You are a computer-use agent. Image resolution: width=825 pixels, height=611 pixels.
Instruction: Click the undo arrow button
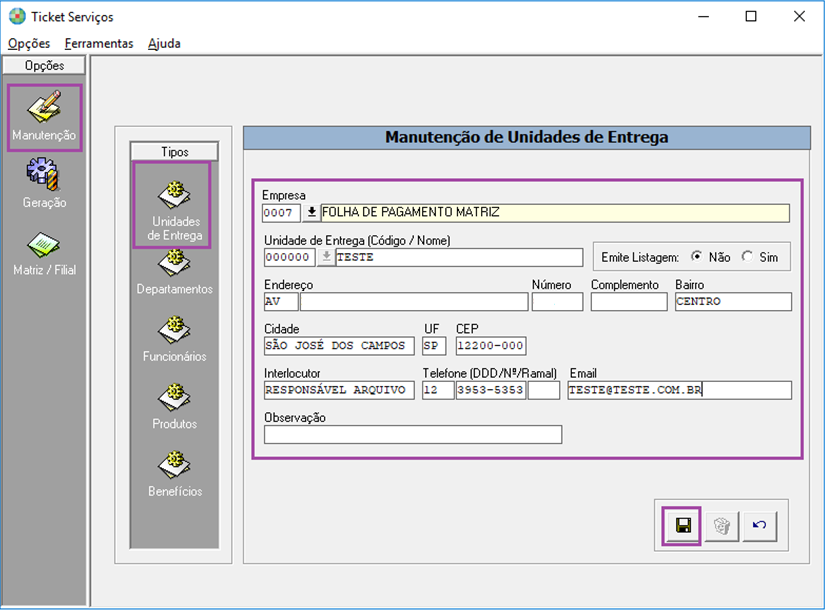pos(760,525)
